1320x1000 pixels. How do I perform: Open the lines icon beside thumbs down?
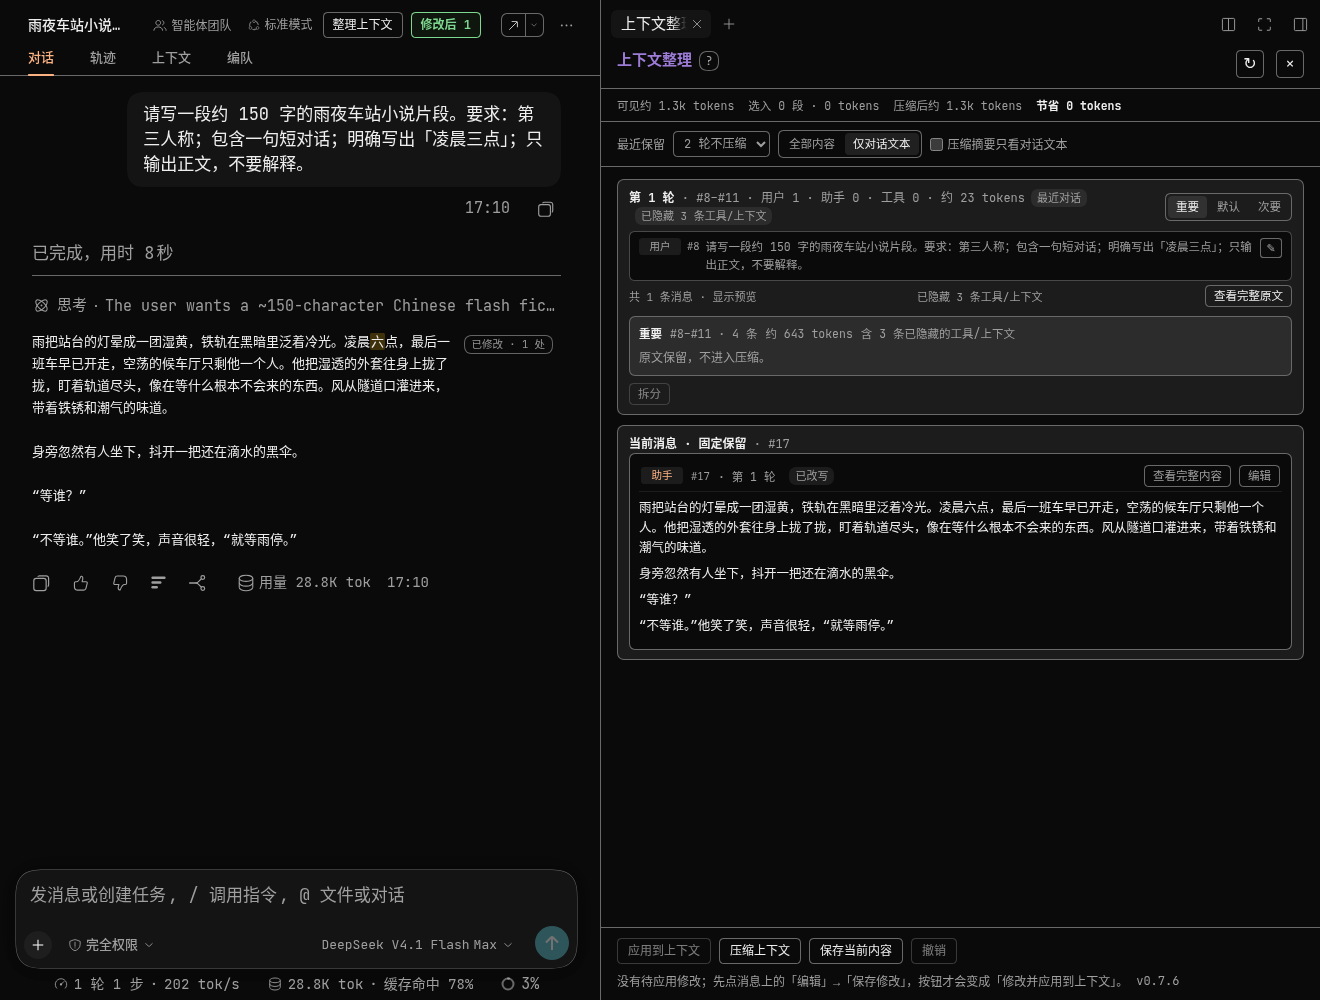(x=158, y=583)
